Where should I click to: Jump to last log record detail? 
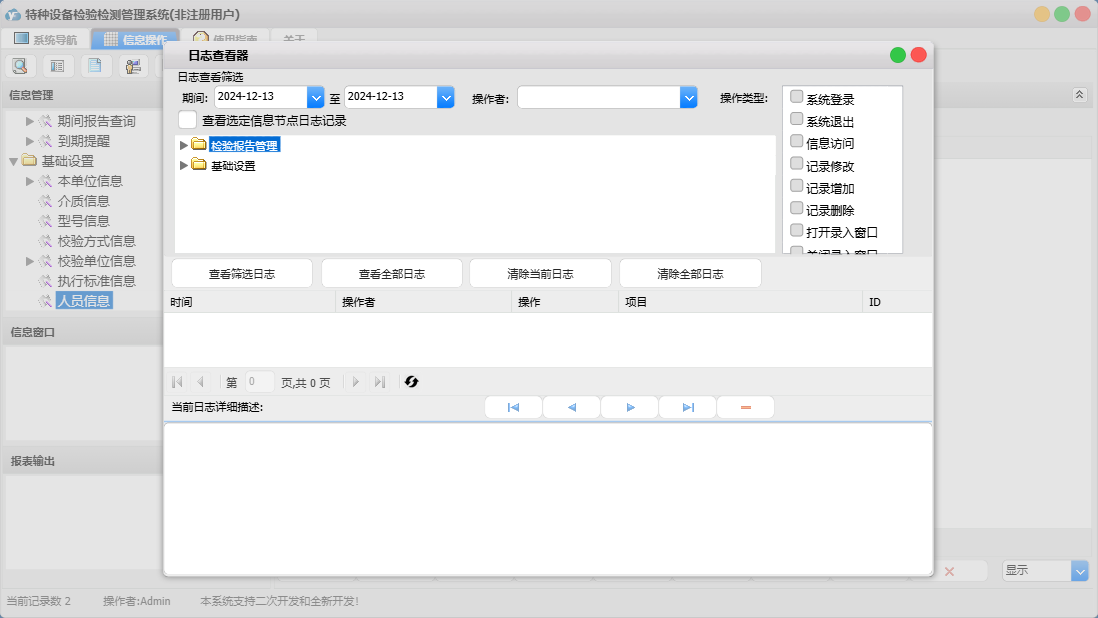[688, 408]
